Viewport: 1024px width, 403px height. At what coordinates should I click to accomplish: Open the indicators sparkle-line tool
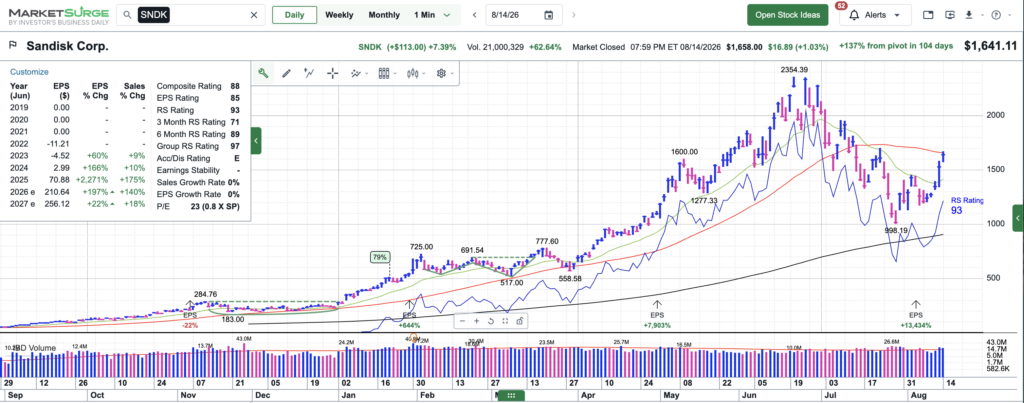tap(356, 73)
